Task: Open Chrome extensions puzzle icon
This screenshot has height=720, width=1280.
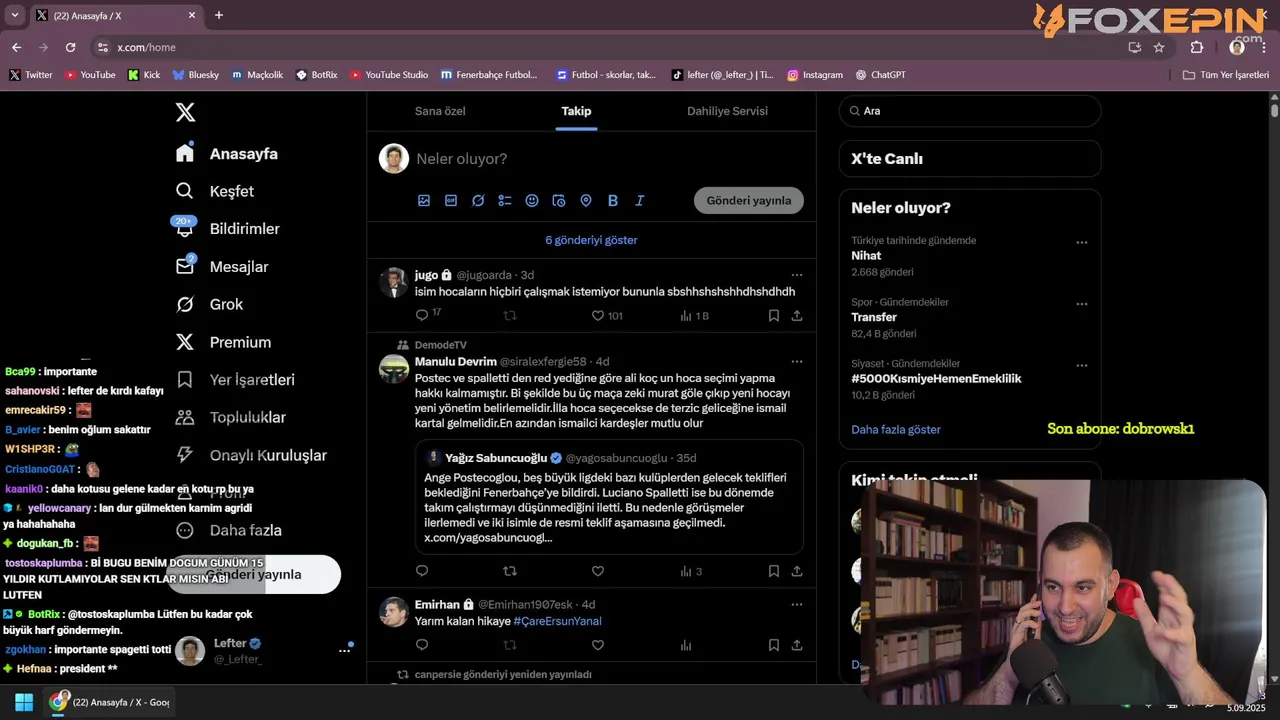Action: point(1197,47)
